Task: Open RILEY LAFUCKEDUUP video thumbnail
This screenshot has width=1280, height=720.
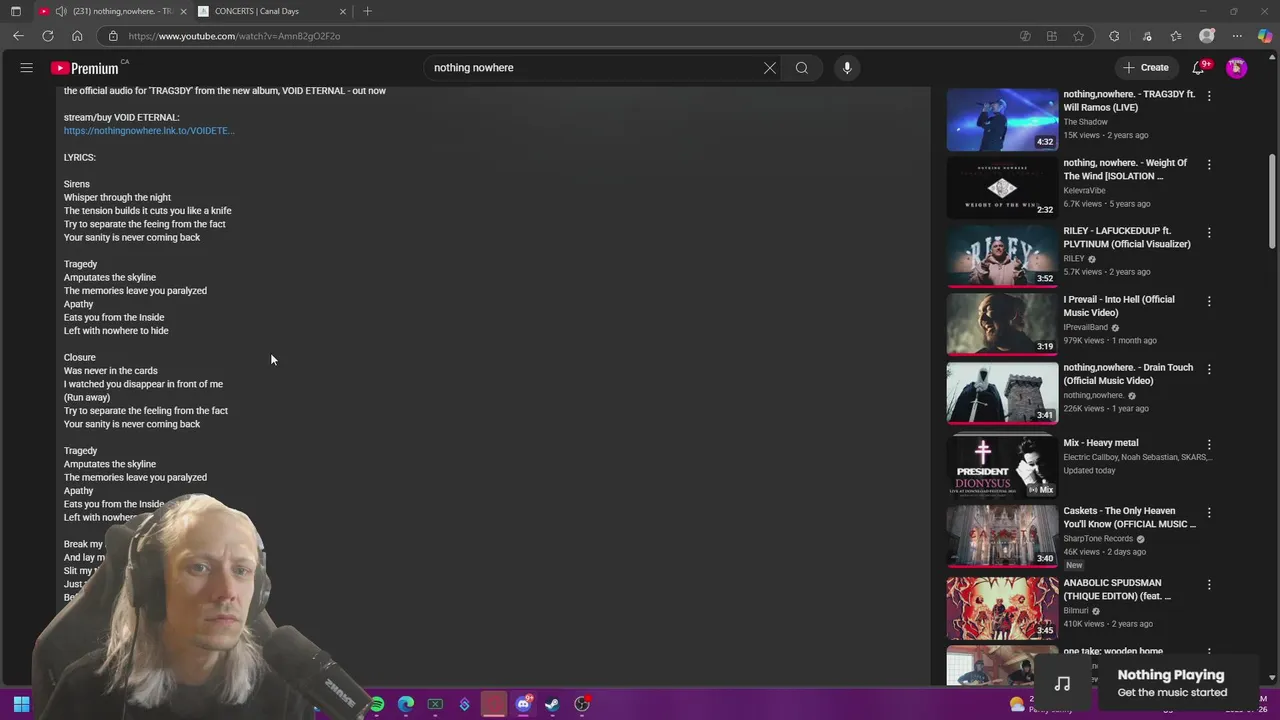Action: point(1002,256)
